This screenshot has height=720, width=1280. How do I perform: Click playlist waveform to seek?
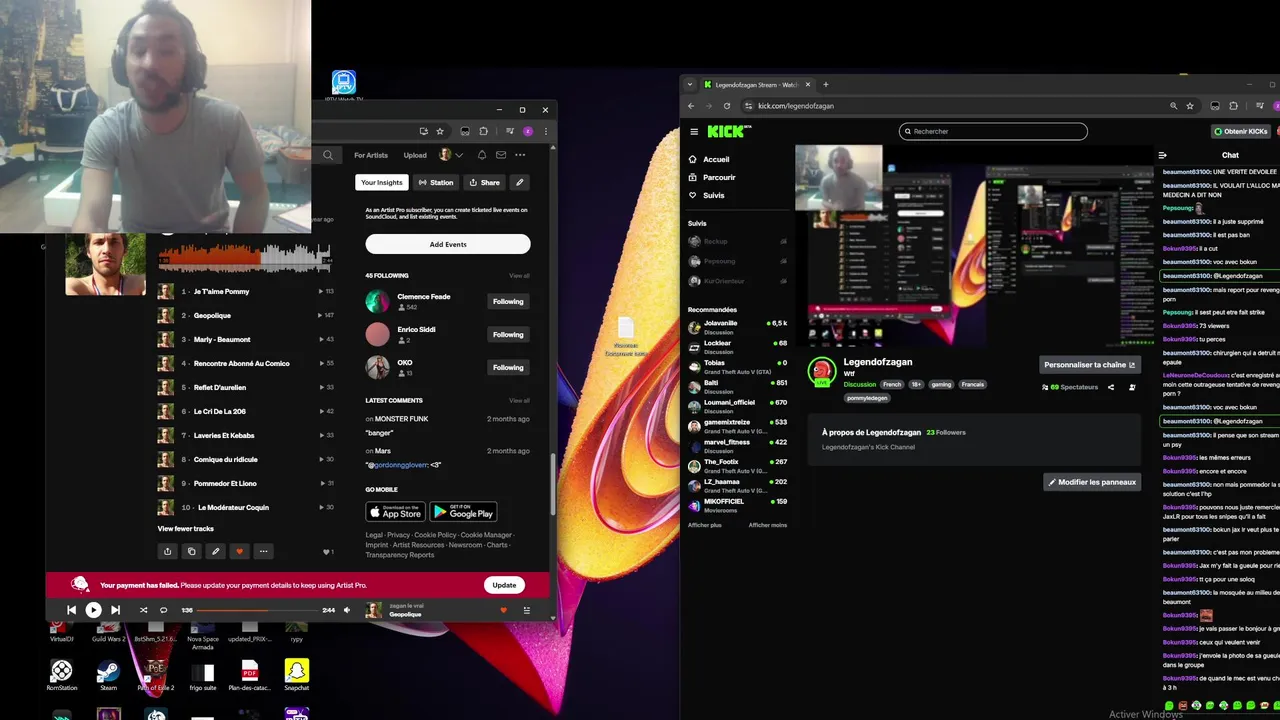pos(245,257)
